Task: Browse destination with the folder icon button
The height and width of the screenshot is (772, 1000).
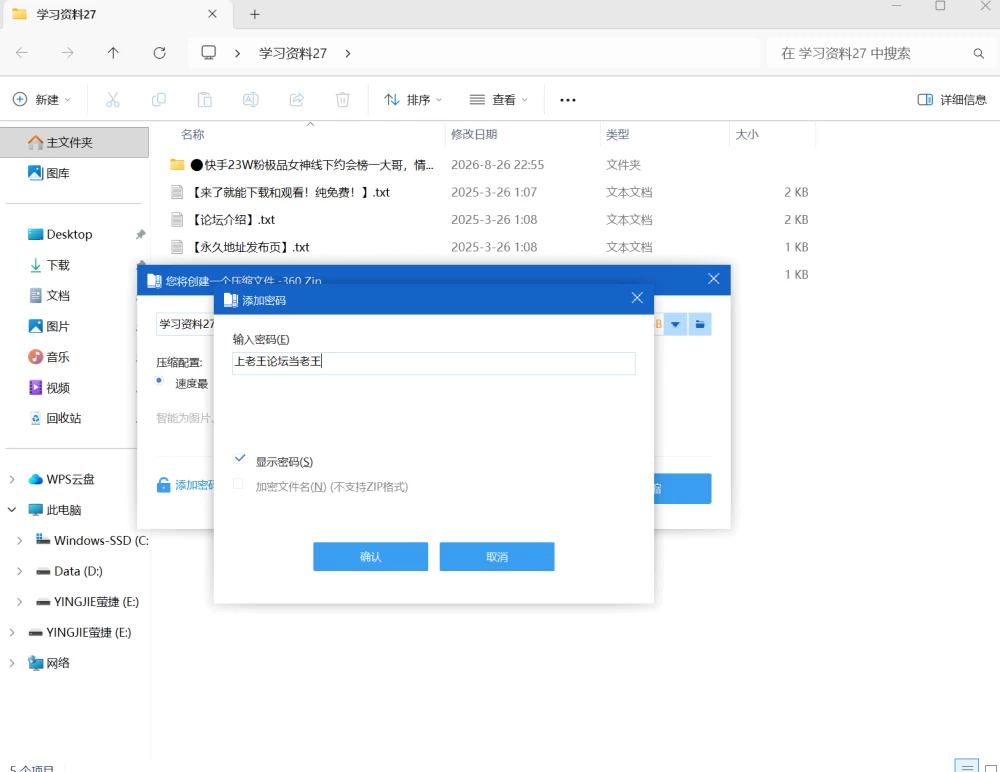Action: [700, 324]
